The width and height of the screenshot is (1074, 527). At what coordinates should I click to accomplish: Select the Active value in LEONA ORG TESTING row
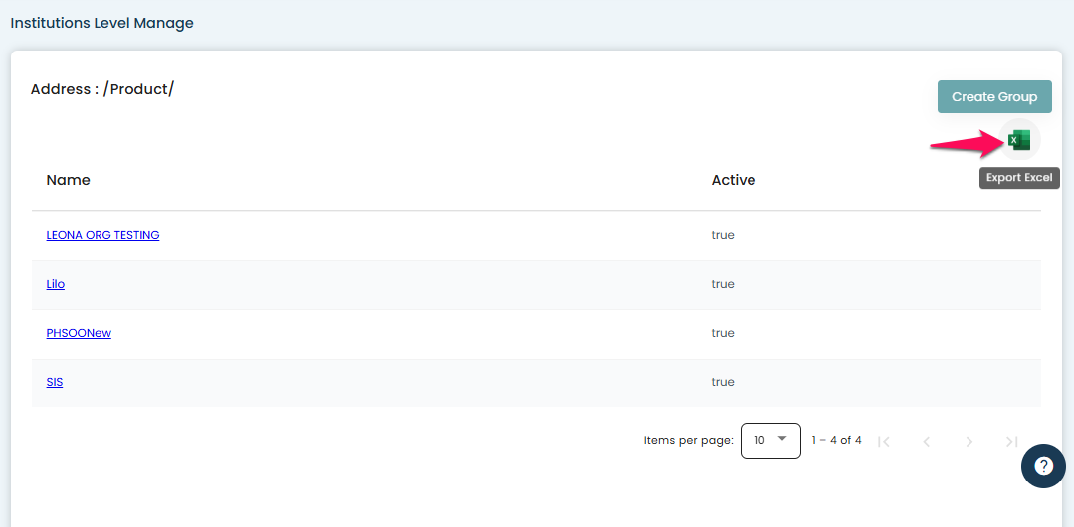(723, 235)
